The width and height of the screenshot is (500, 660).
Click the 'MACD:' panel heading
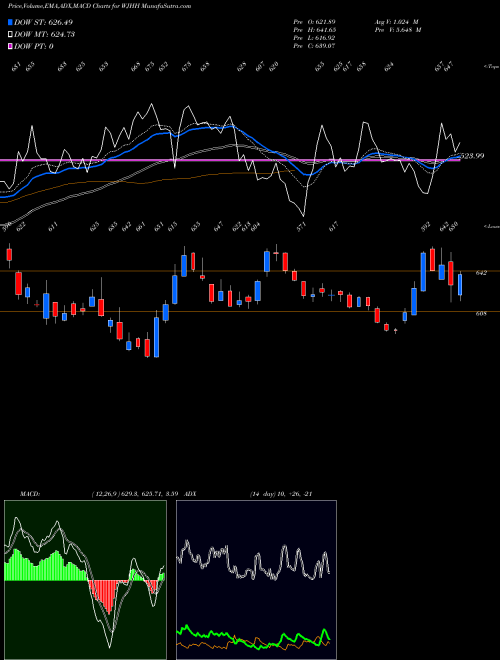click(30, 494)
